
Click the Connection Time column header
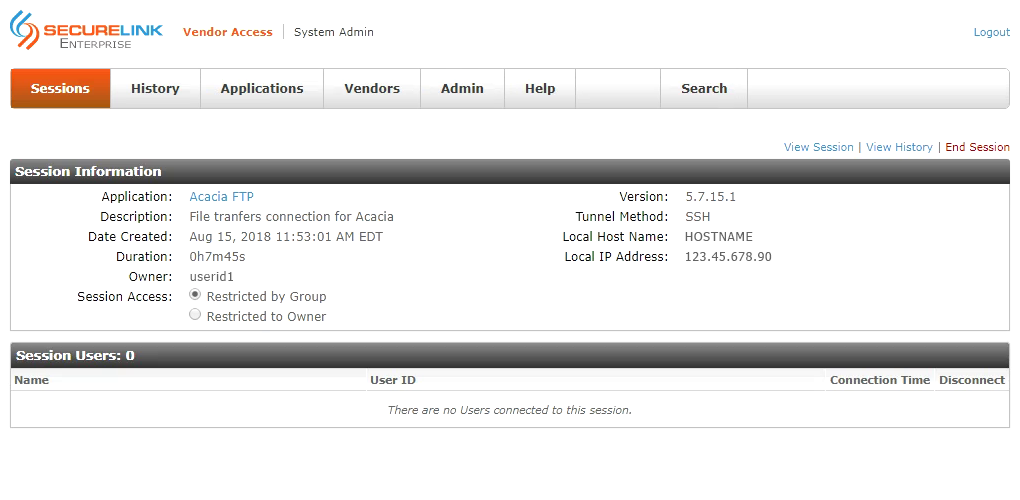(879, 380)
